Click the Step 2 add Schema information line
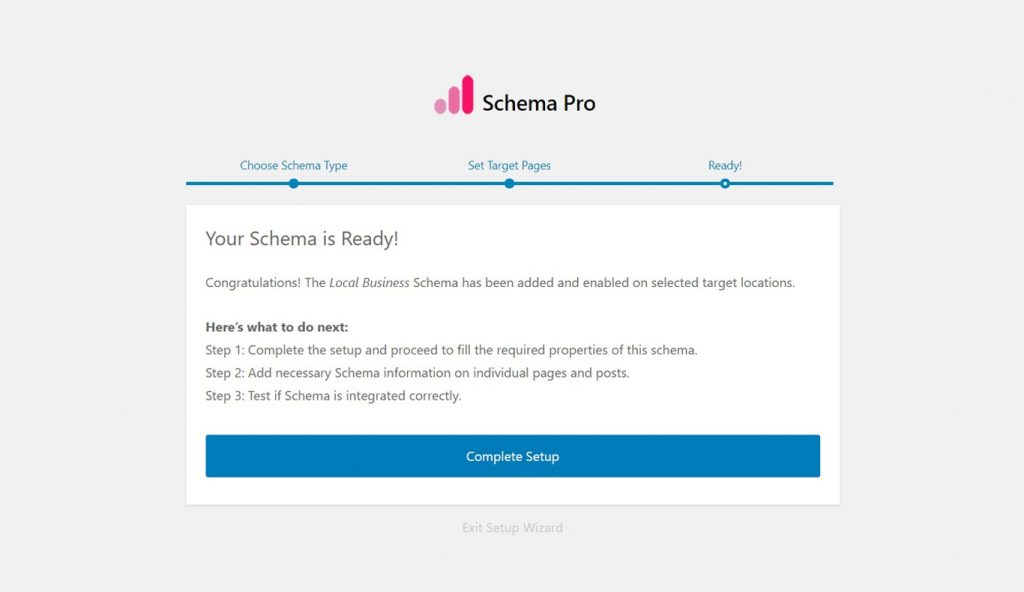The width and height of the screenshot is (1024, 592). click(417, 373)
